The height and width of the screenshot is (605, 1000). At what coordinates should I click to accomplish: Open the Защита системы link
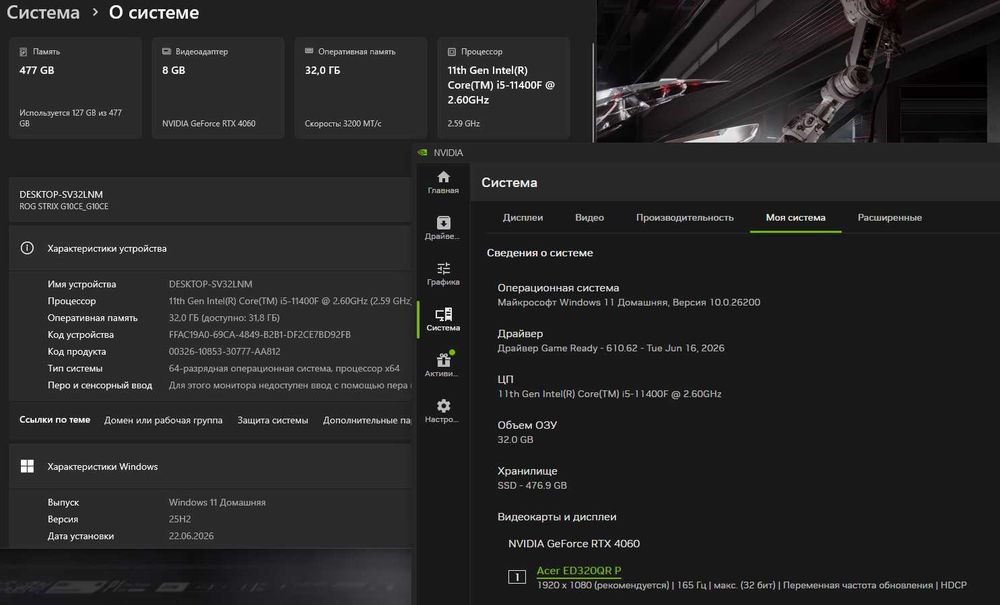(x=272, y=420)
